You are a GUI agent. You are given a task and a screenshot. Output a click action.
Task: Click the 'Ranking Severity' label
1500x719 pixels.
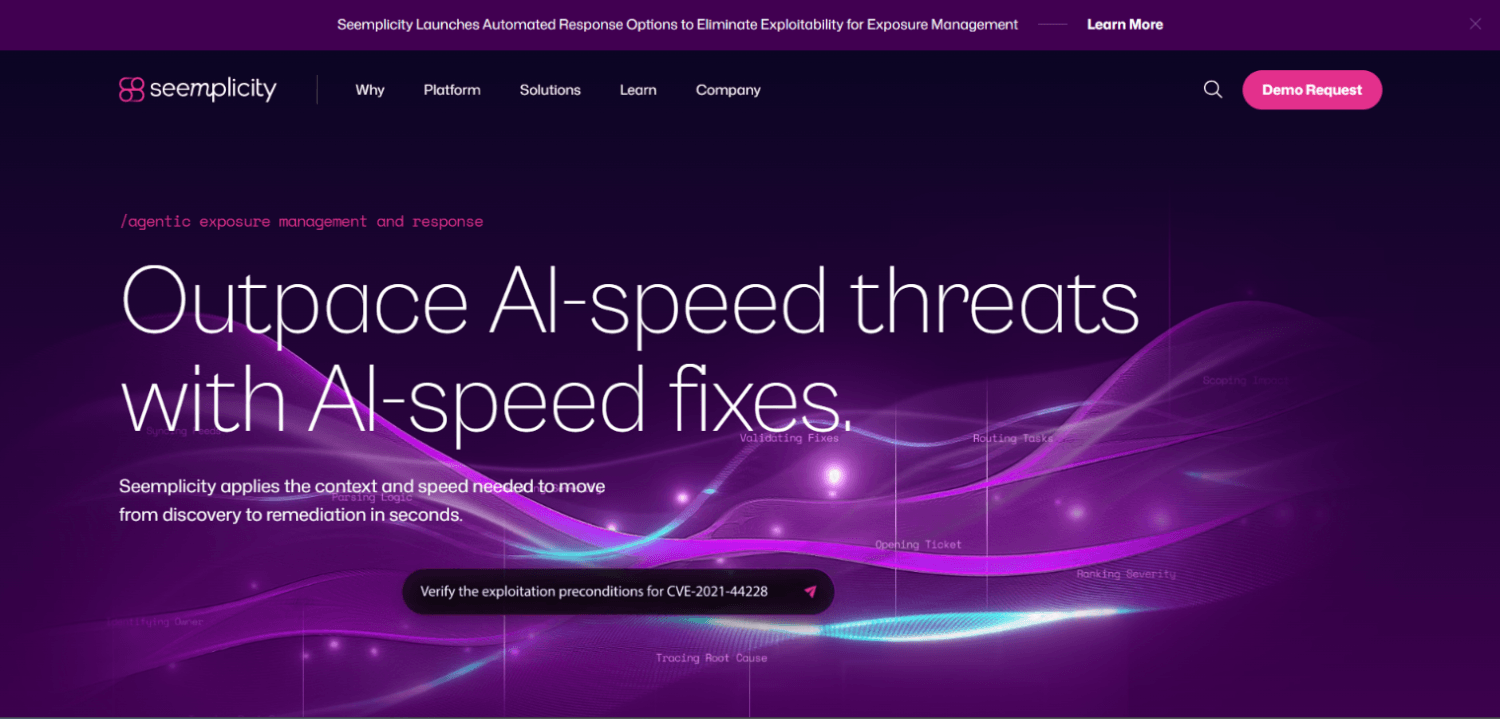coord(1126,574)
